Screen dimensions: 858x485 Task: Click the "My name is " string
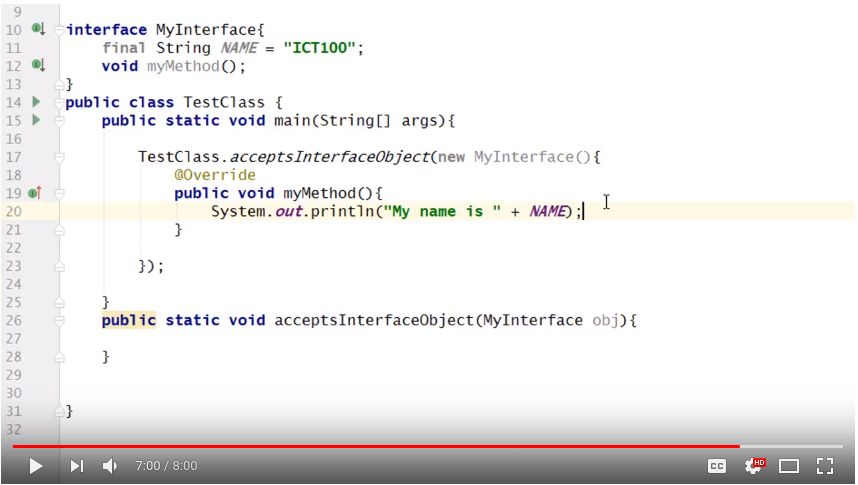442,211
